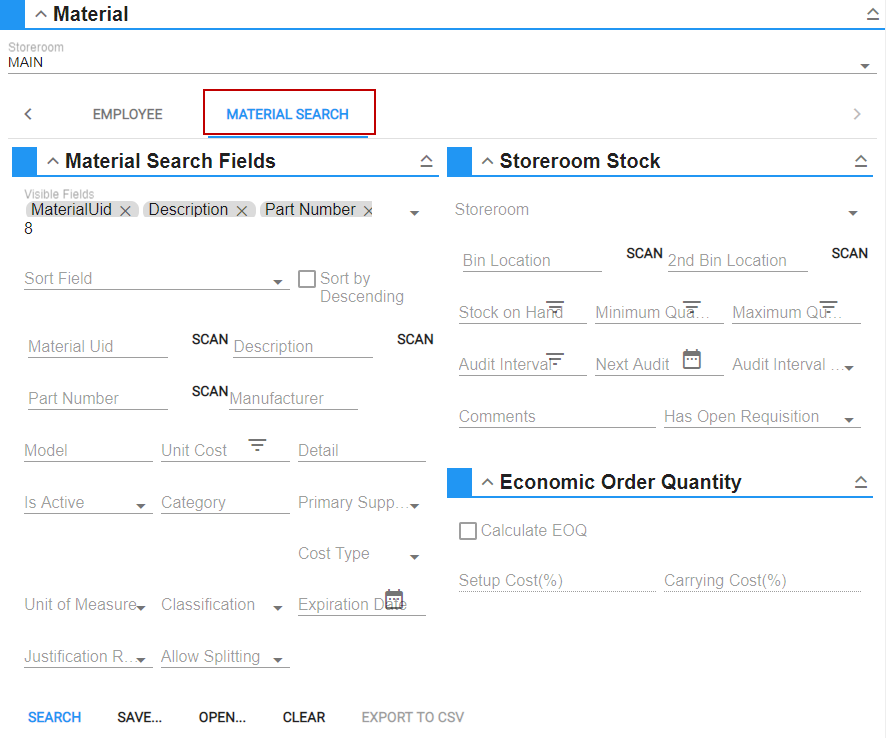The image size is (886, 738).
Task: Select the Material Search tab
Action: click(x=288, y=114)
